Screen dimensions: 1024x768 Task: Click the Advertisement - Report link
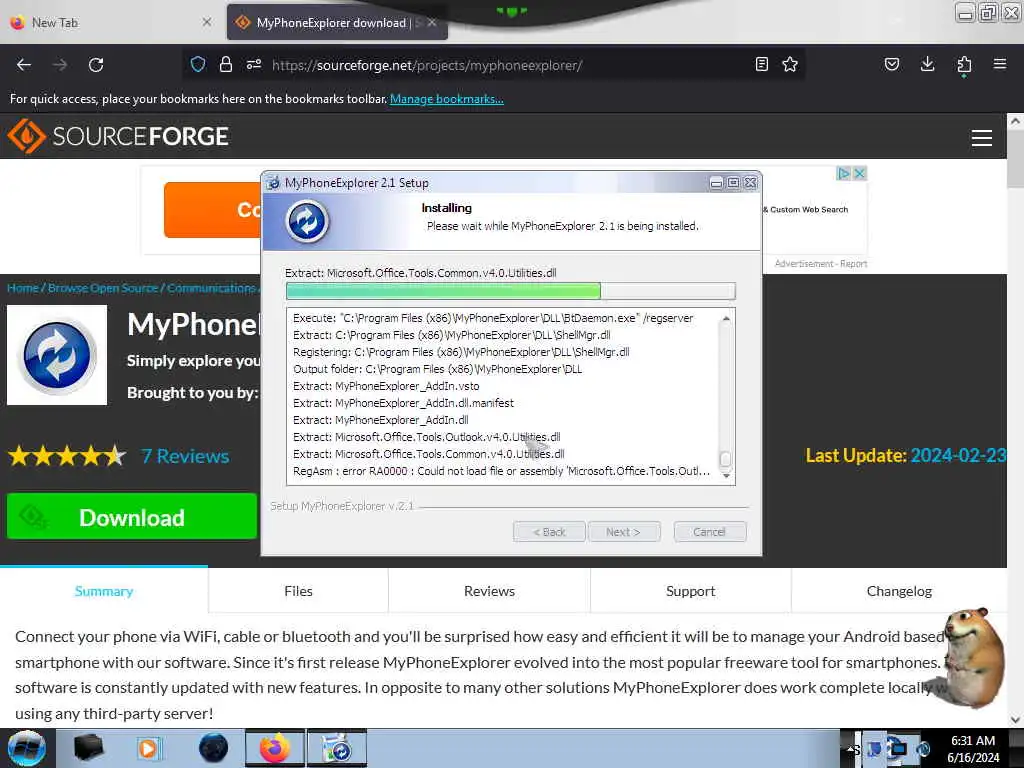pyautogui.click(x=821, y=264)
